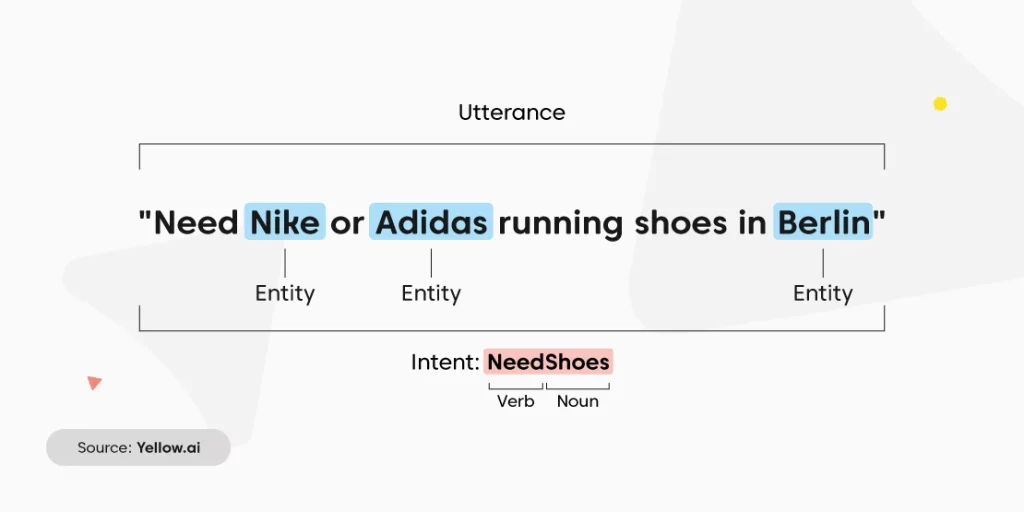Select the highlighted word Nike
Image resolution: width=1024 pixels, height=512 pixels.
pos(285,222)
